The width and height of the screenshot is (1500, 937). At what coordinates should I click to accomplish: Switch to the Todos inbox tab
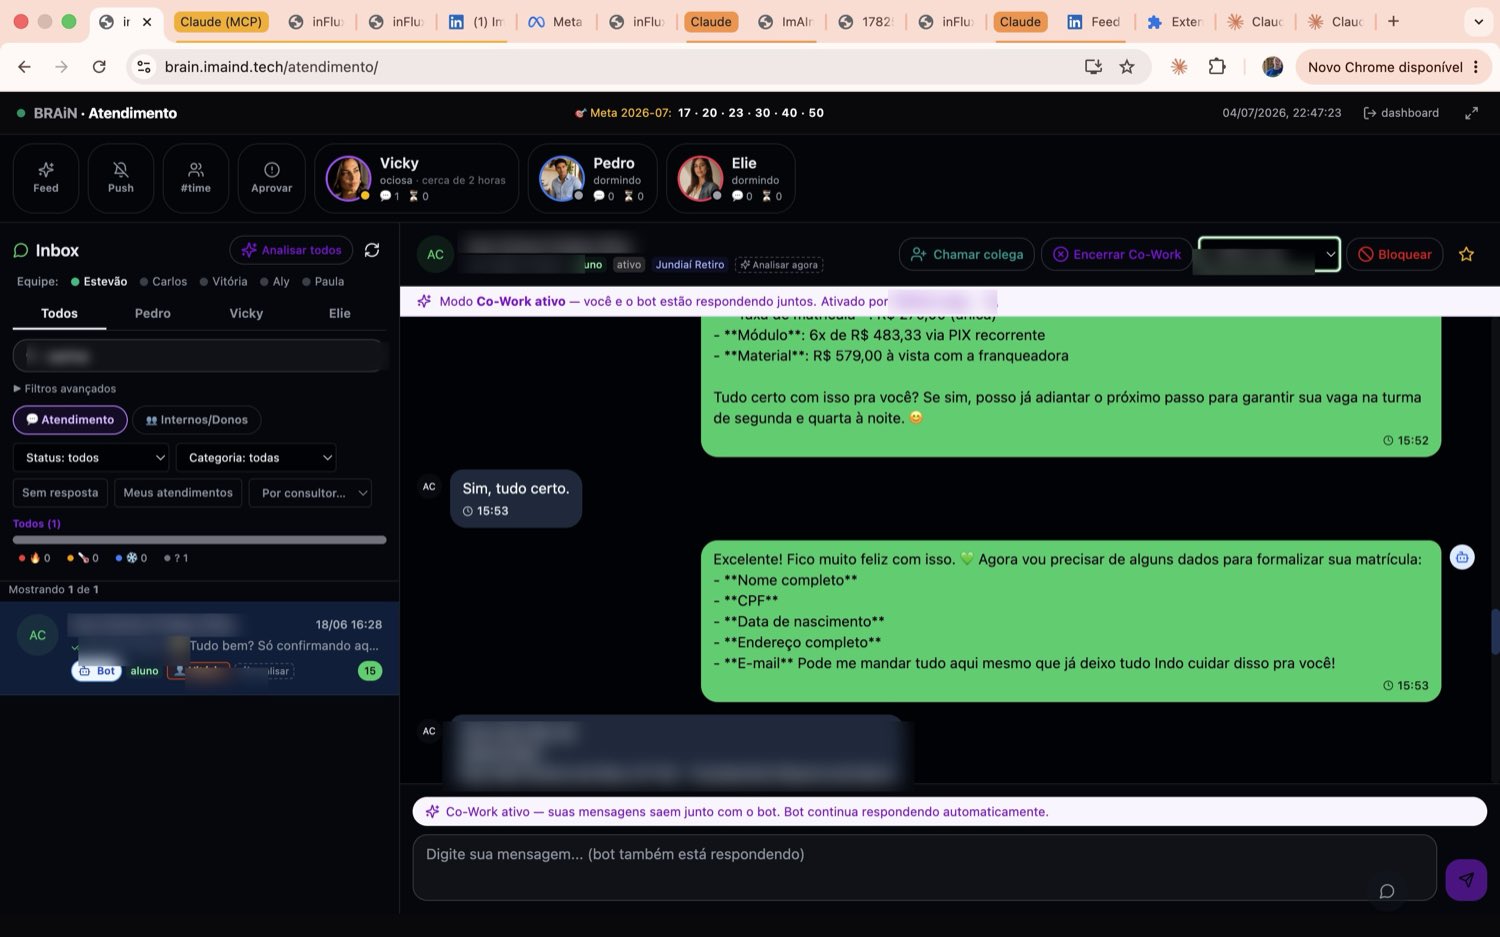coord(59,313)
